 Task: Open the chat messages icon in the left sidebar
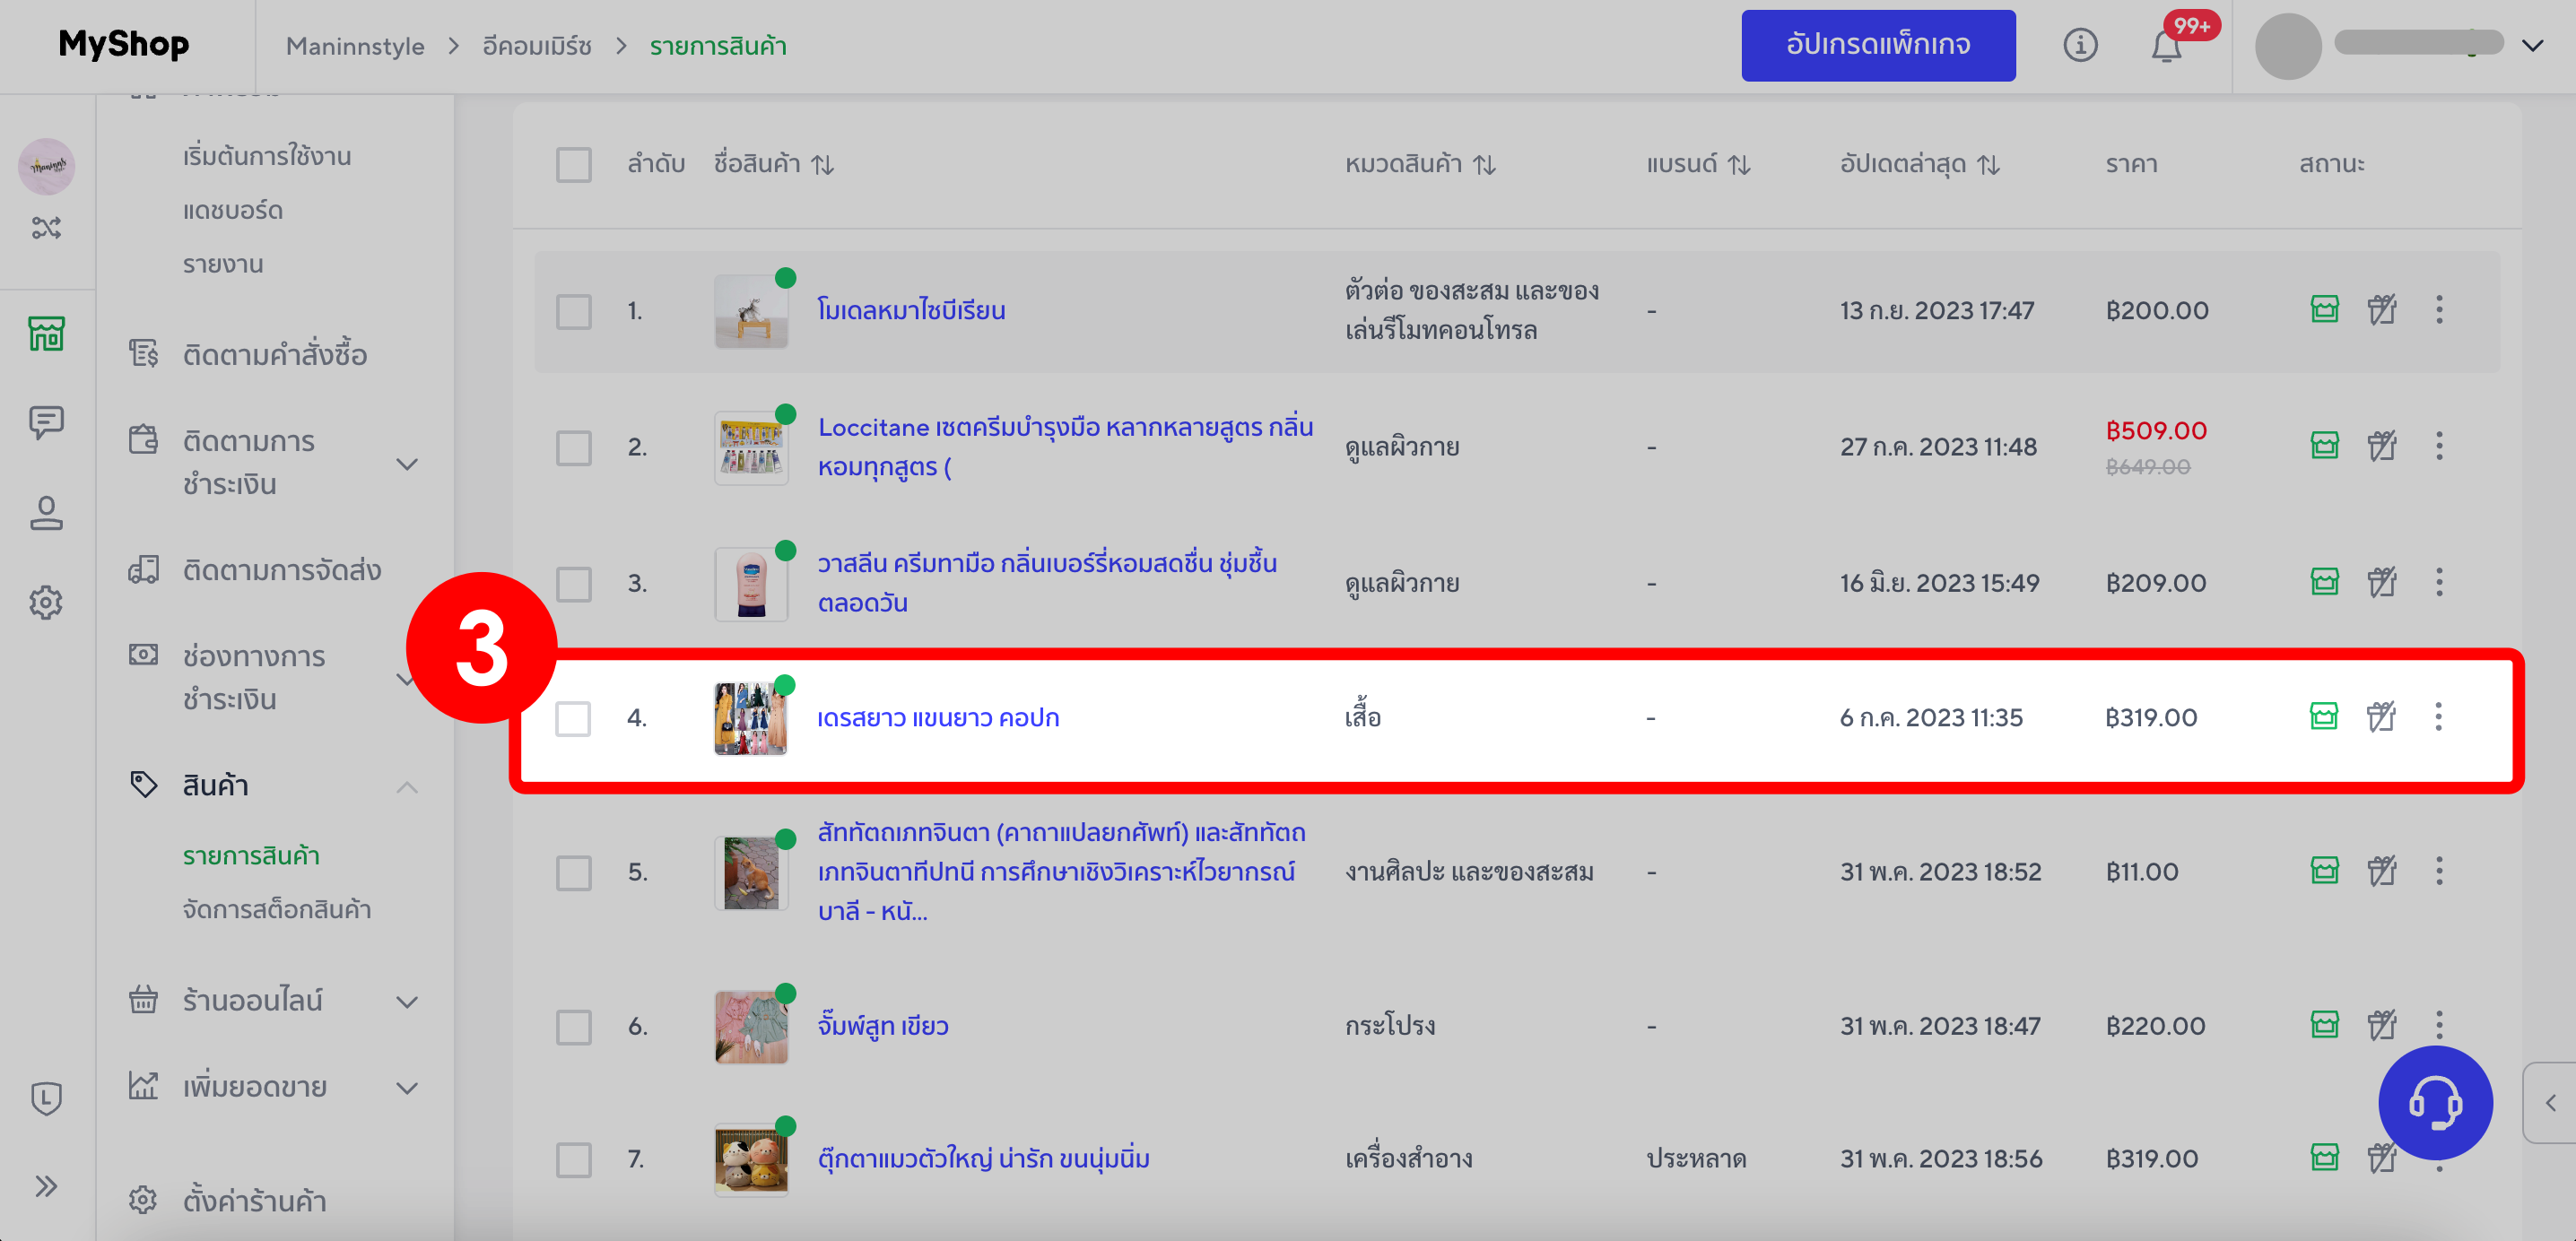click(46, 420)
